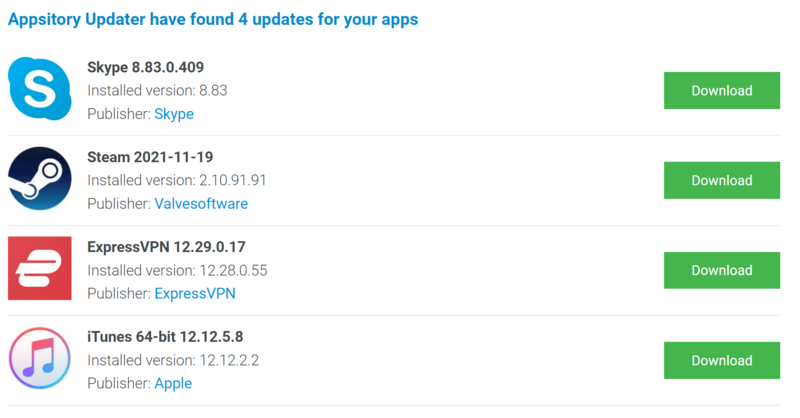Select the ExpressVPN 12.29.0.17 title
Image resolution: width=800 pixels, height=418 pixels.
pyautogui.click(x=166, y=247)
